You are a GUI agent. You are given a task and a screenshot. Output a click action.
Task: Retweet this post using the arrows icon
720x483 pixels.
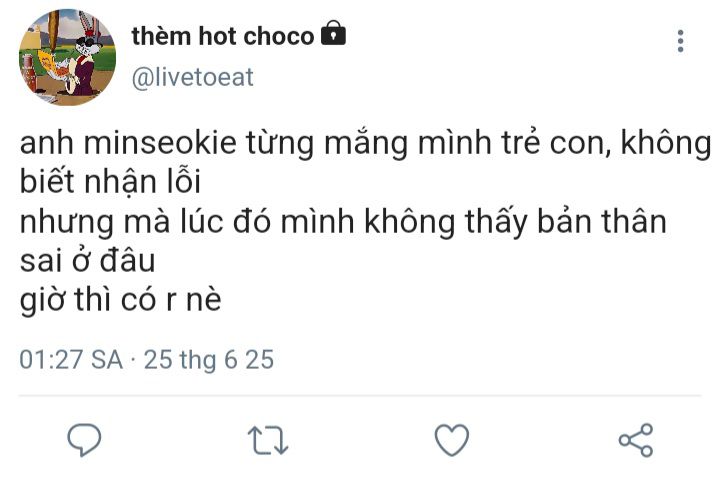click(x=268, y=440)
